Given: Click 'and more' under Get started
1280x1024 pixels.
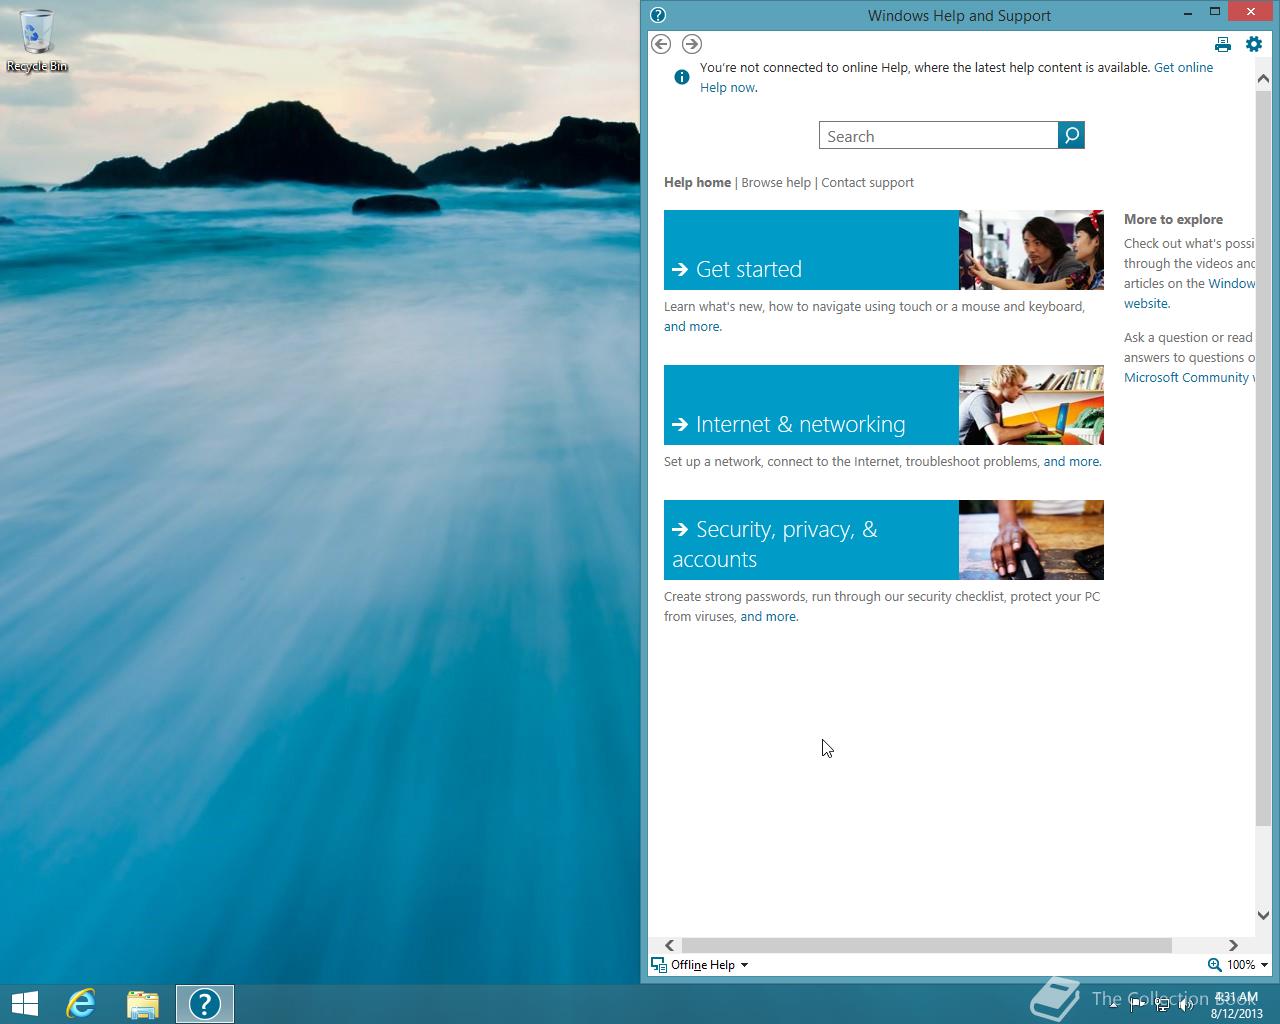Looking at the screenshot, I should [x=692, y=326].
